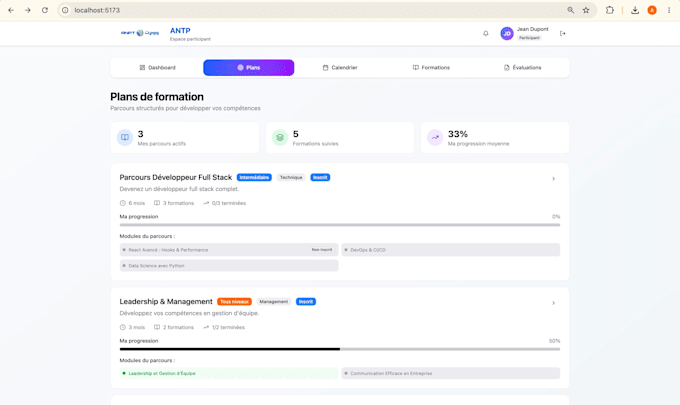Open browser downloads icon
Screen dimensions: 680x405
(x=635, y=10)
